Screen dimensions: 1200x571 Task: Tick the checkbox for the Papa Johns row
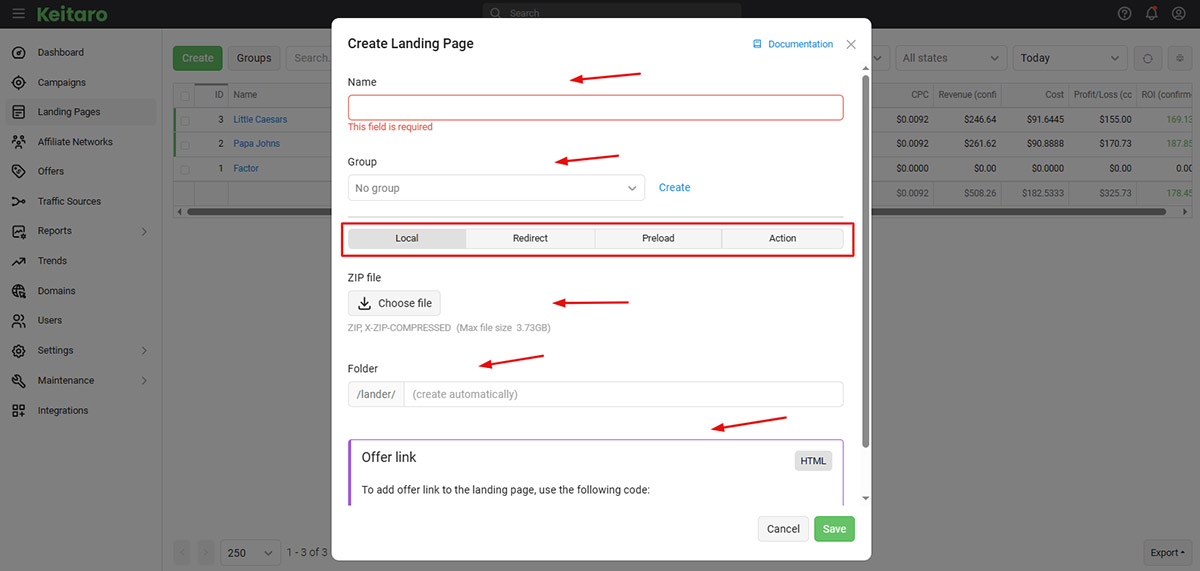click(x=185, y=144)
